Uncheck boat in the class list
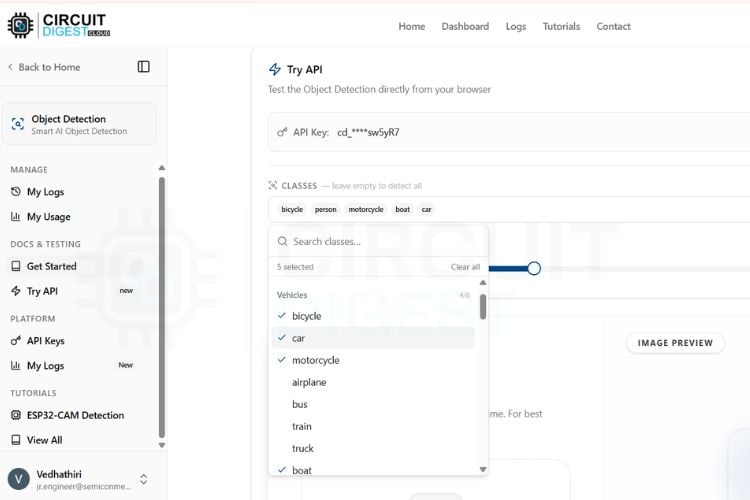750x500 pixels. [x=373, y=469]
